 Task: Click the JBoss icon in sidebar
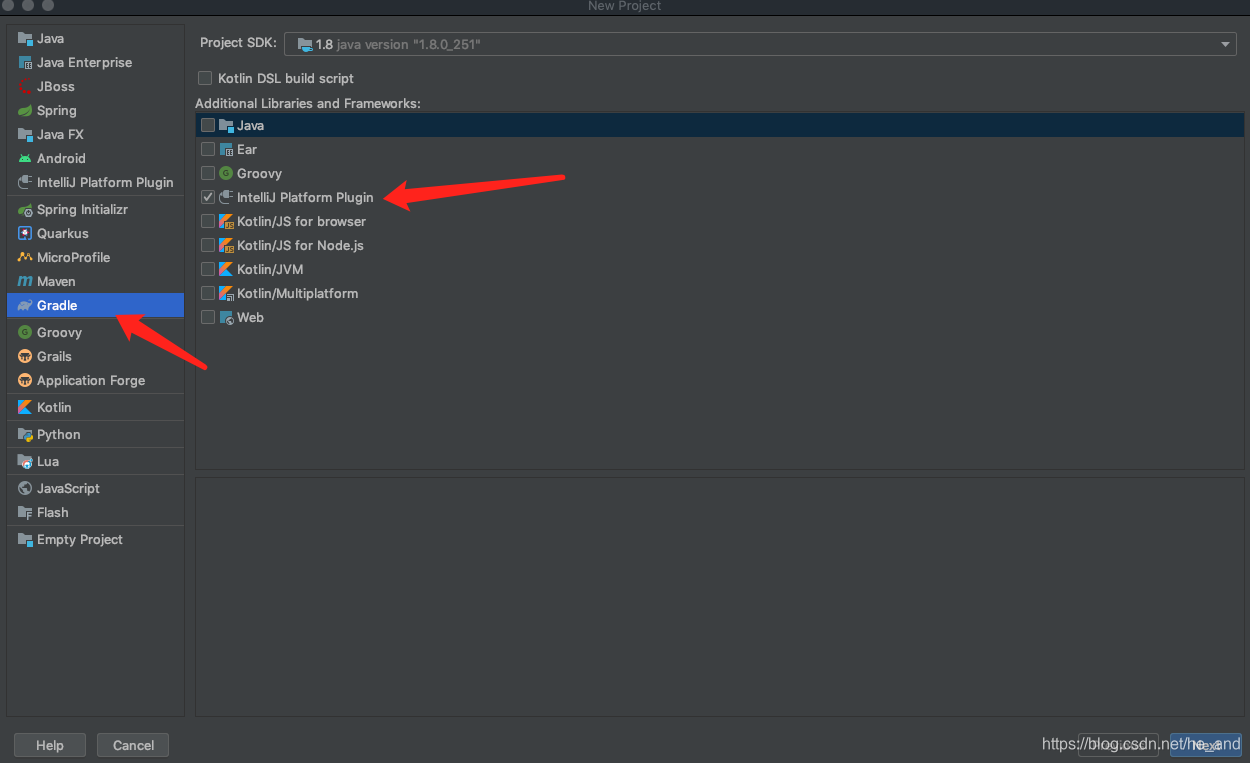(x=25, y=86)
